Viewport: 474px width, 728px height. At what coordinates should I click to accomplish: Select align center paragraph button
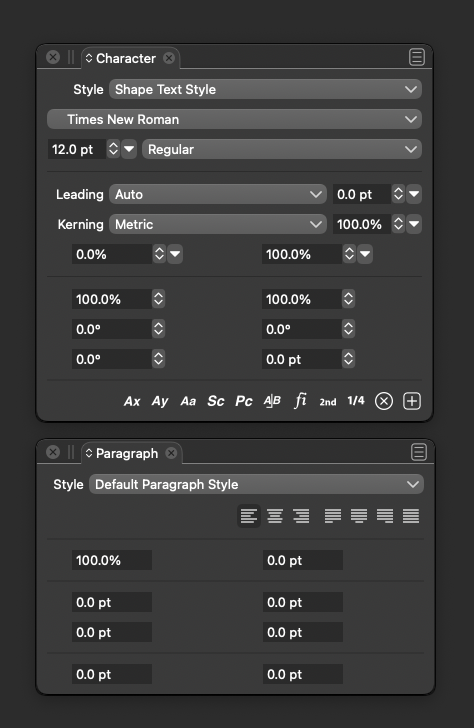(275, 516)
